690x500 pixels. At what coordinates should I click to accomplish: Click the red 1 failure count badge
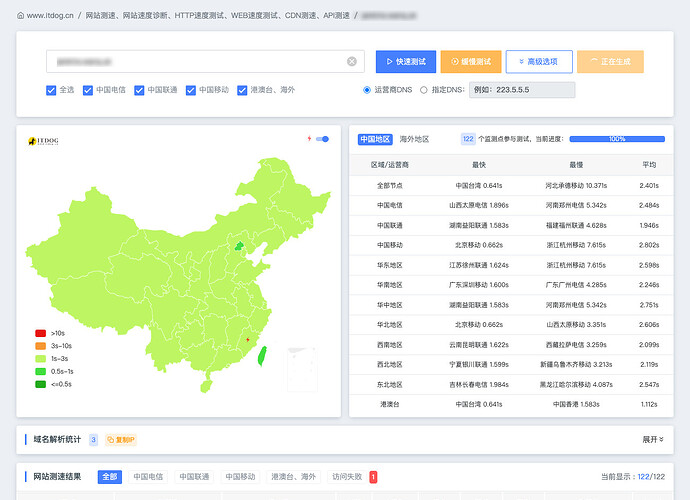(x=373, y=477)
